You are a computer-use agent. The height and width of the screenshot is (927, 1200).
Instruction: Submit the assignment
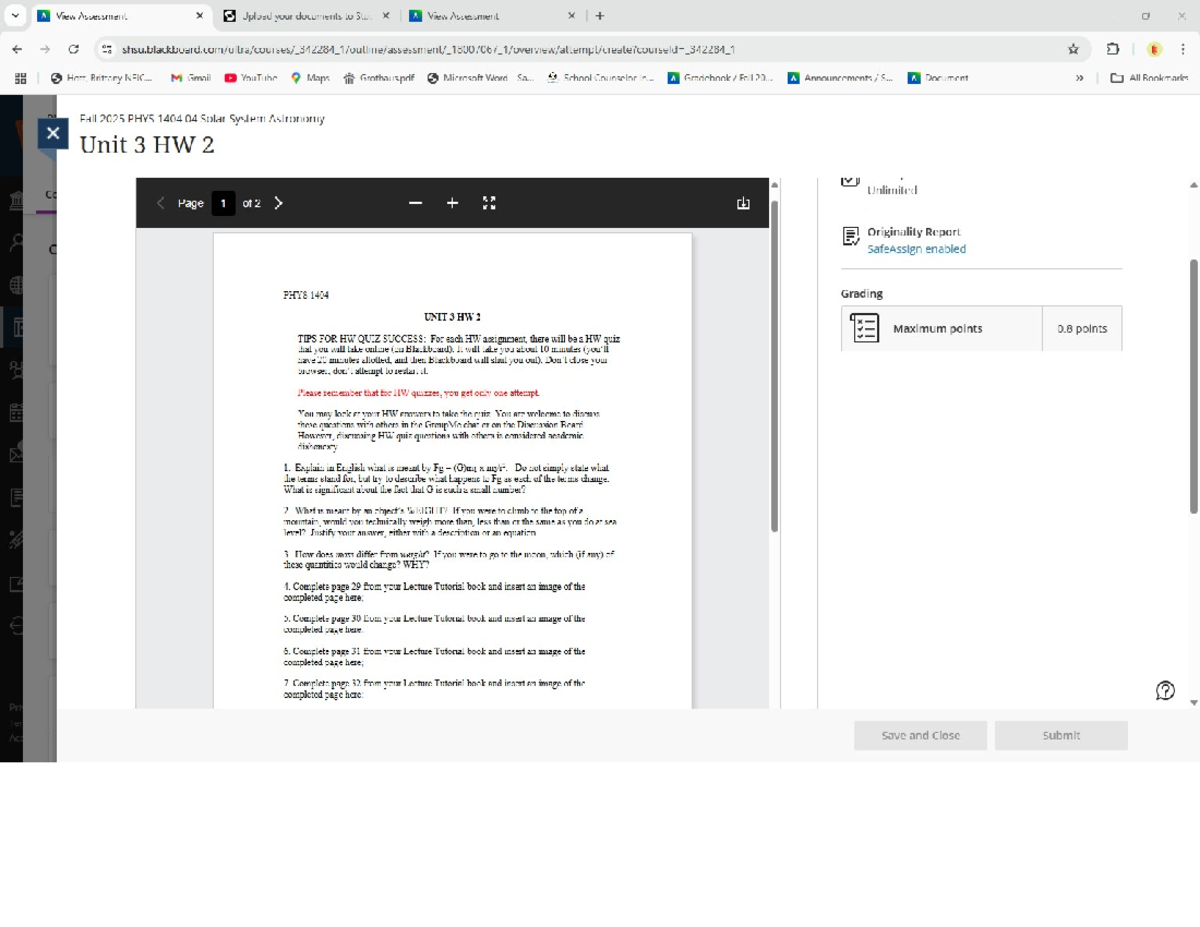pos(1061,735)
